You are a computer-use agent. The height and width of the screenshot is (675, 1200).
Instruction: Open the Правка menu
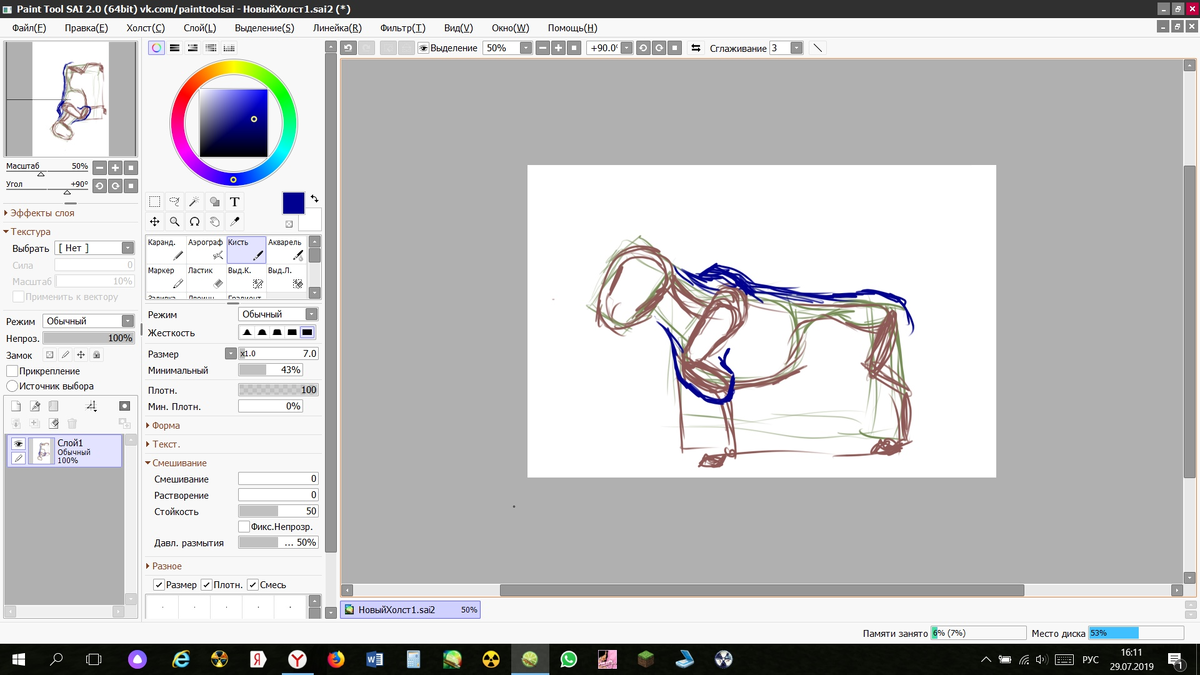coord(86,28)
